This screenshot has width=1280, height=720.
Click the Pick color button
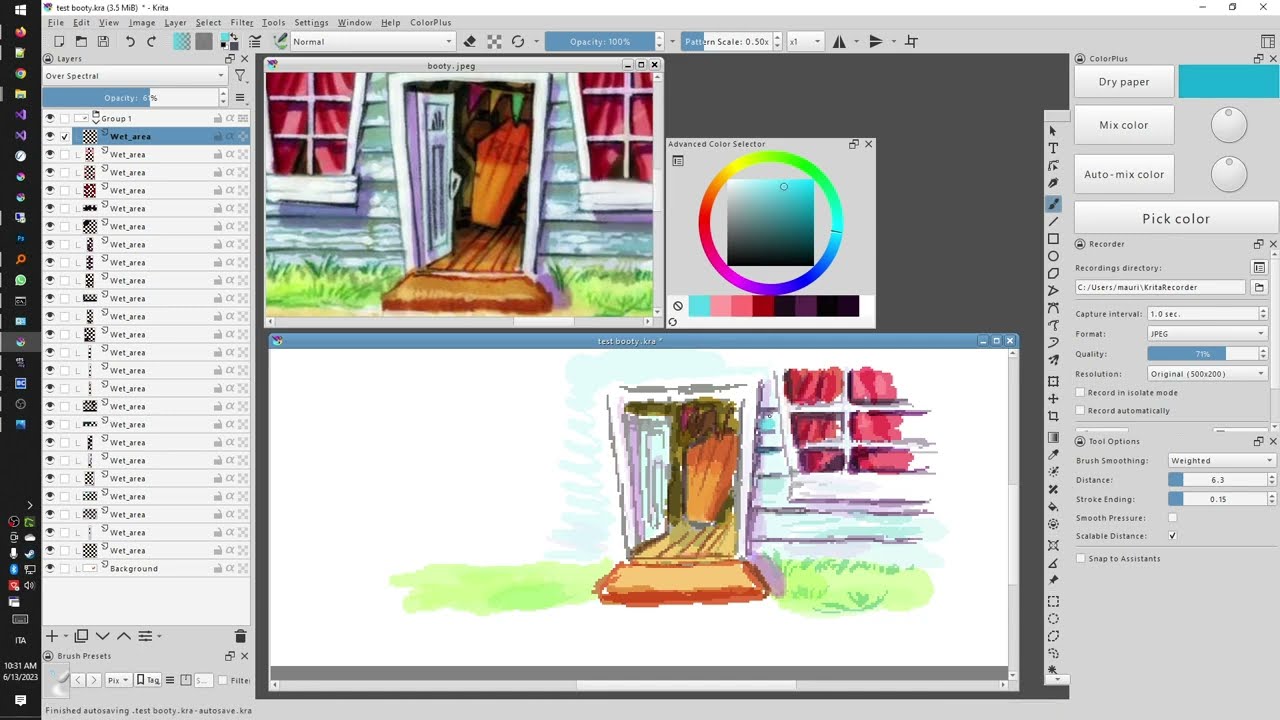1176,218
